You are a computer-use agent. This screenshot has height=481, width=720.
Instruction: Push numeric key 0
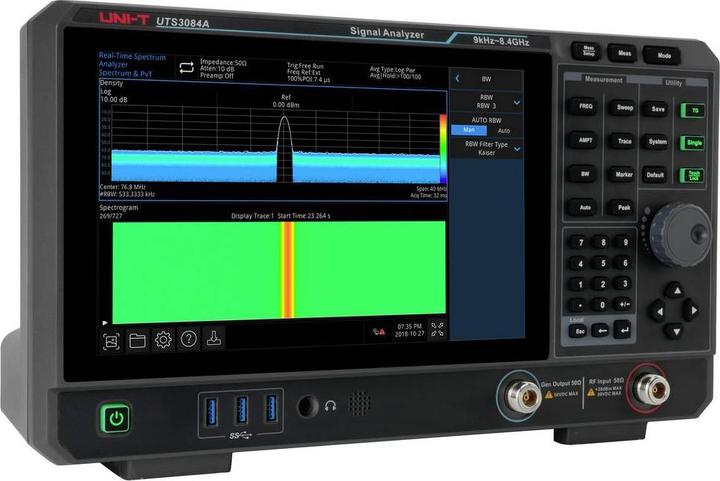[602, 305]
